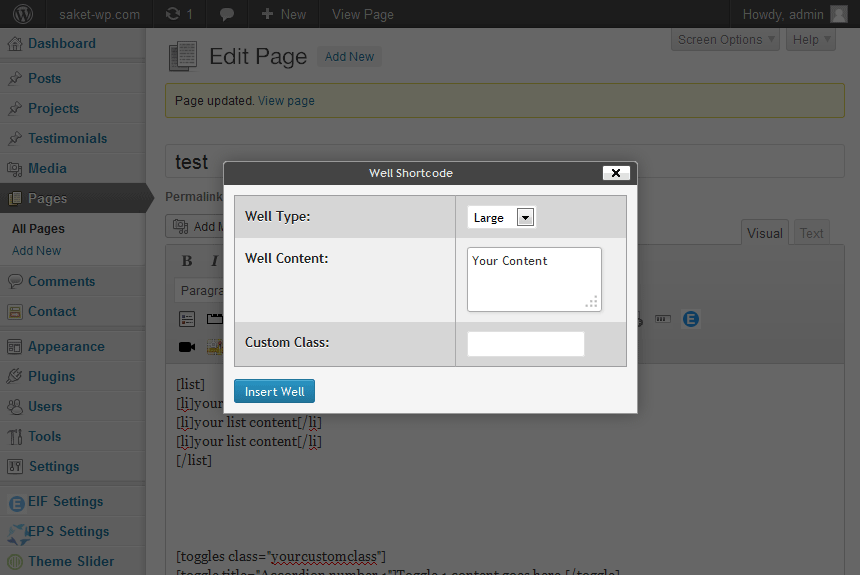Toggle bold formatting in editor
This screenshot has height=575, width=860.
[x=187, y=261]
